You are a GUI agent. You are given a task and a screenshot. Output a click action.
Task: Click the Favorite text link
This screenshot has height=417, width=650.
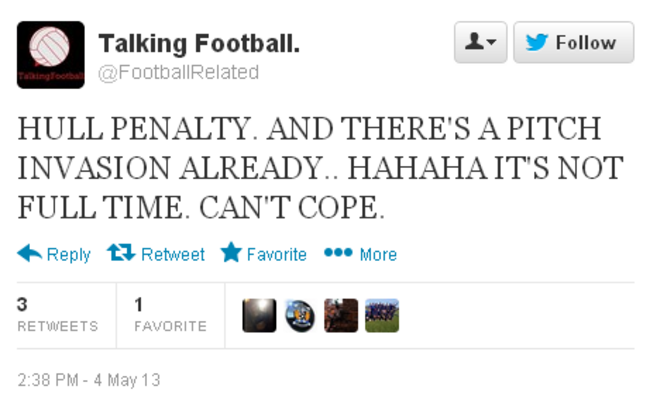[x=276, y=255]
